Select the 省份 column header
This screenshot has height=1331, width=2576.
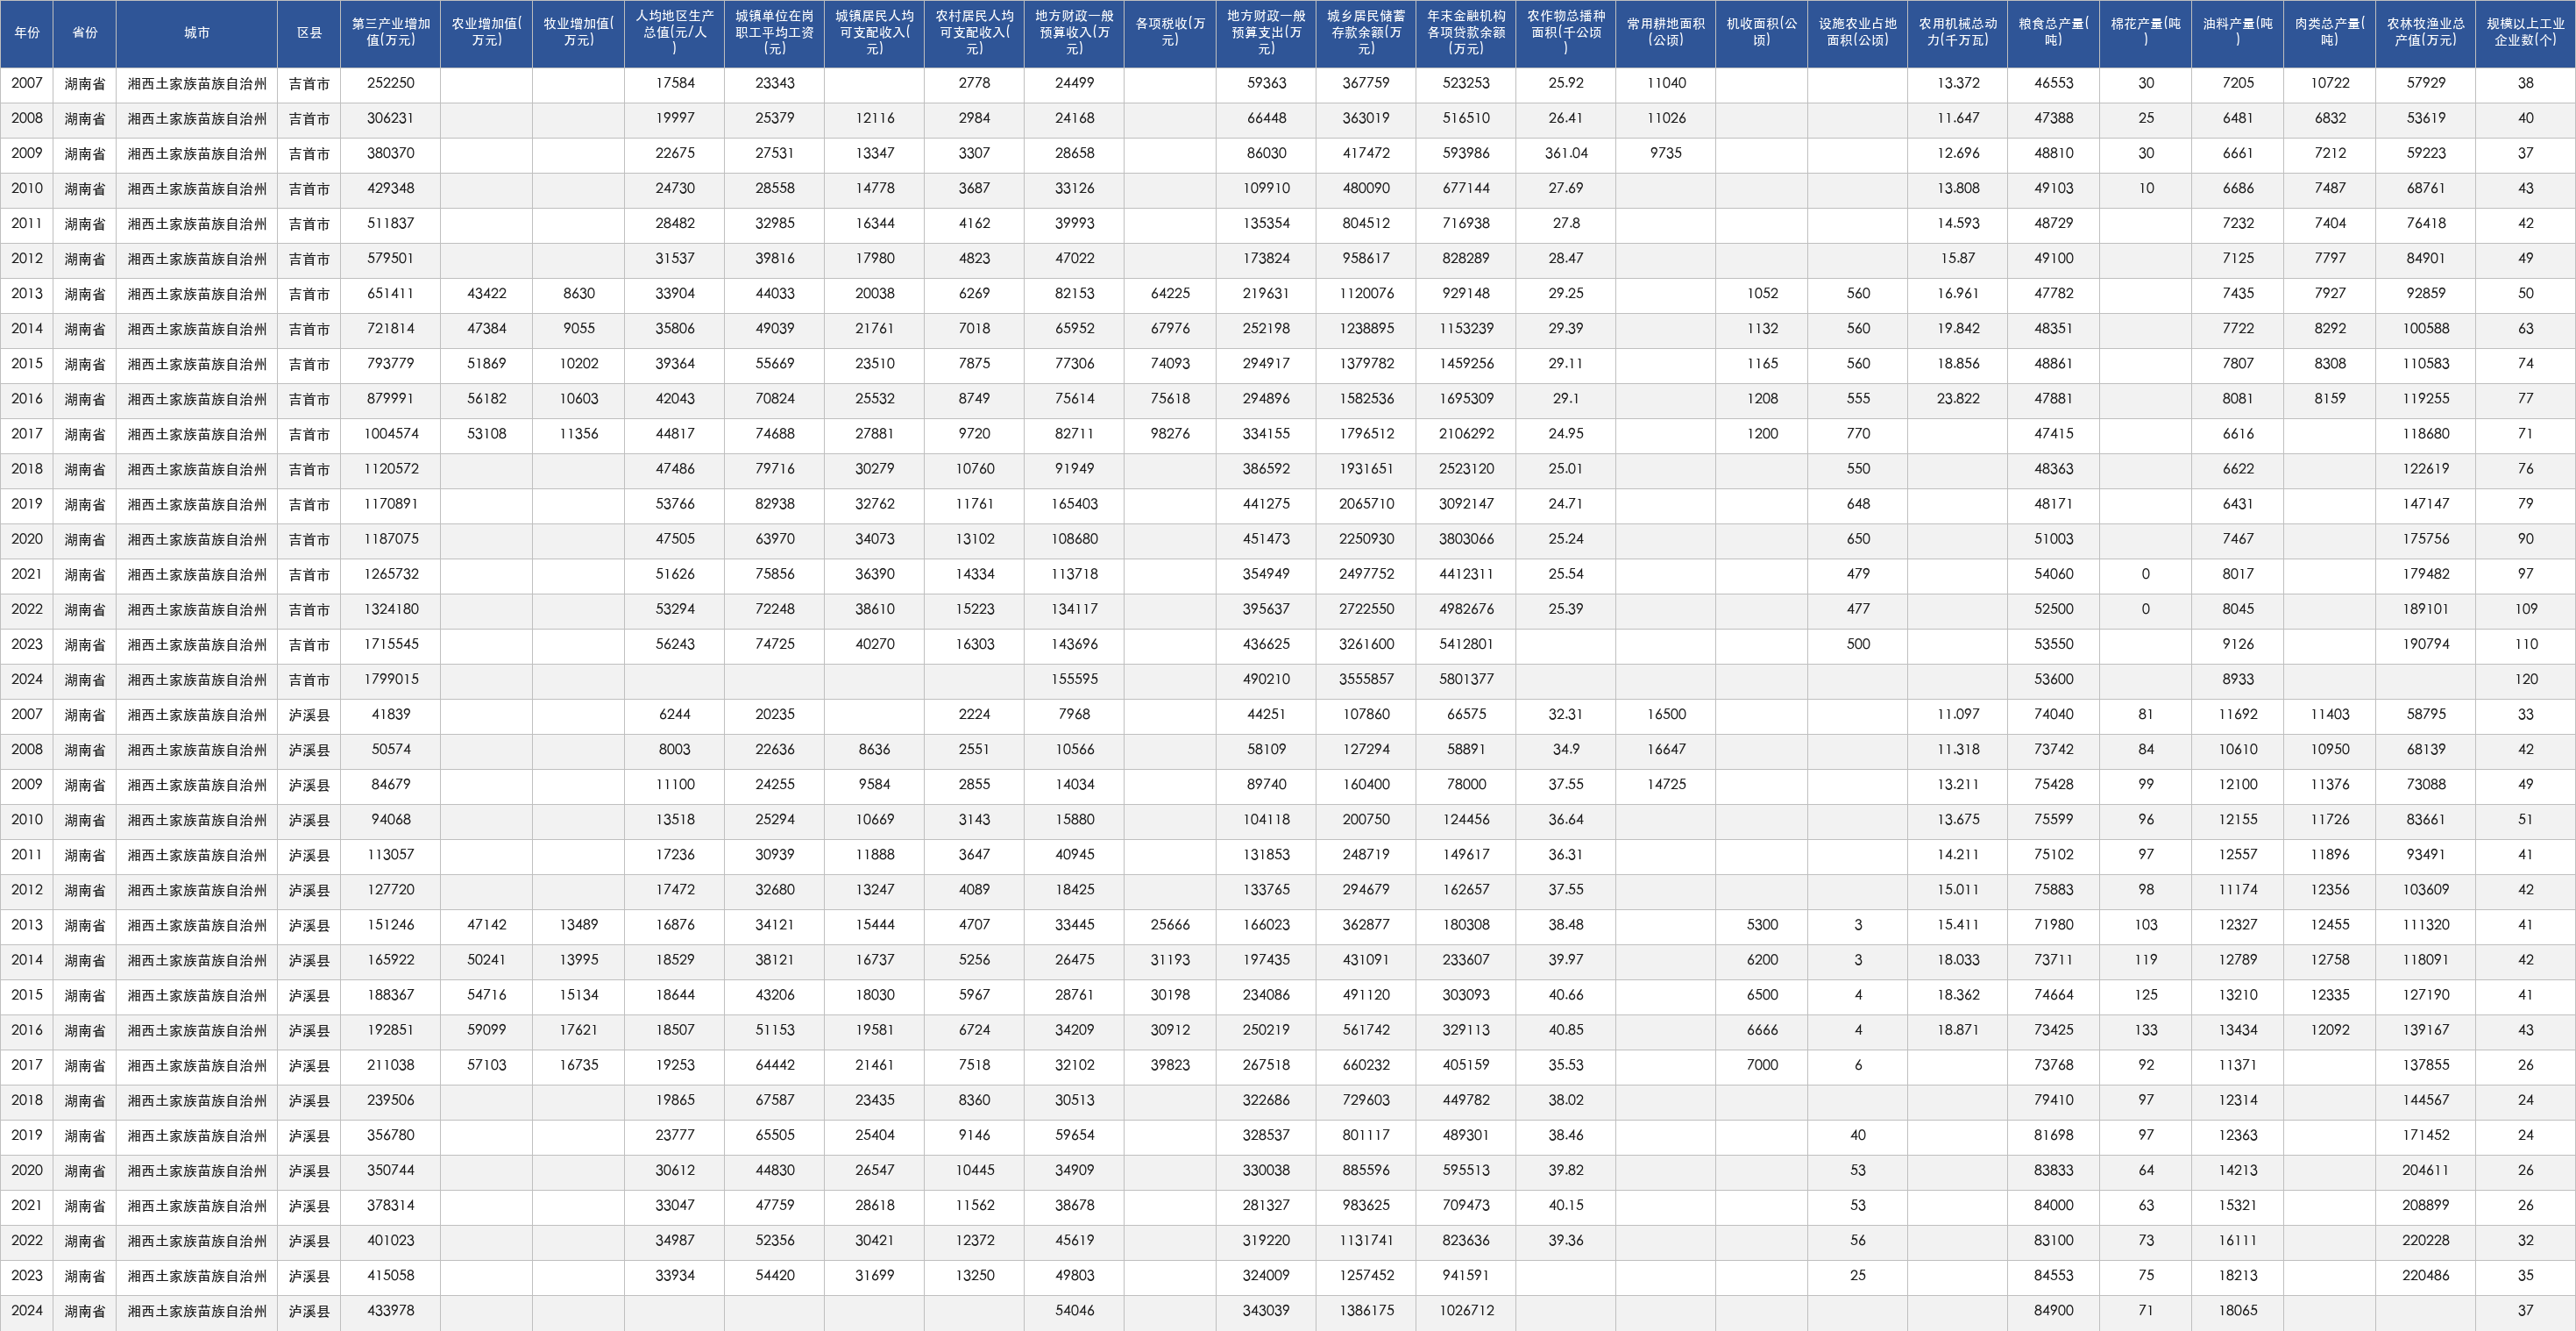[x=85, y=33]
